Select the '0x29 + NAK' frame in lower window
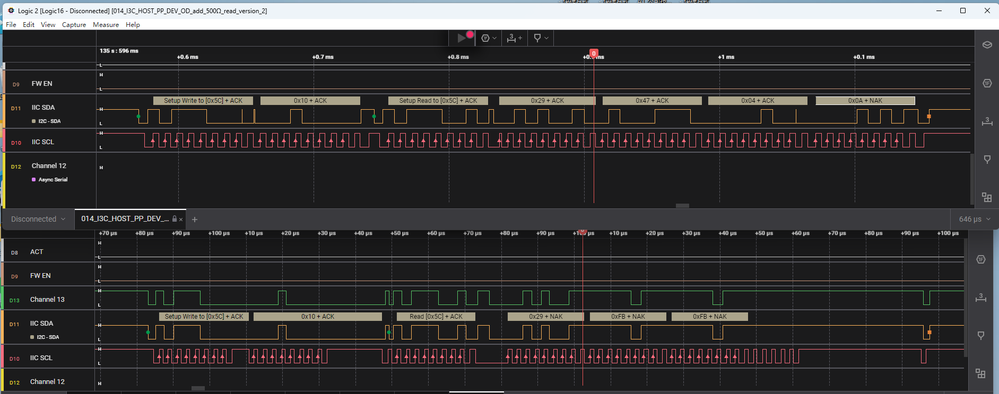Viewport: 999px width, 394px height. point(545,316)
